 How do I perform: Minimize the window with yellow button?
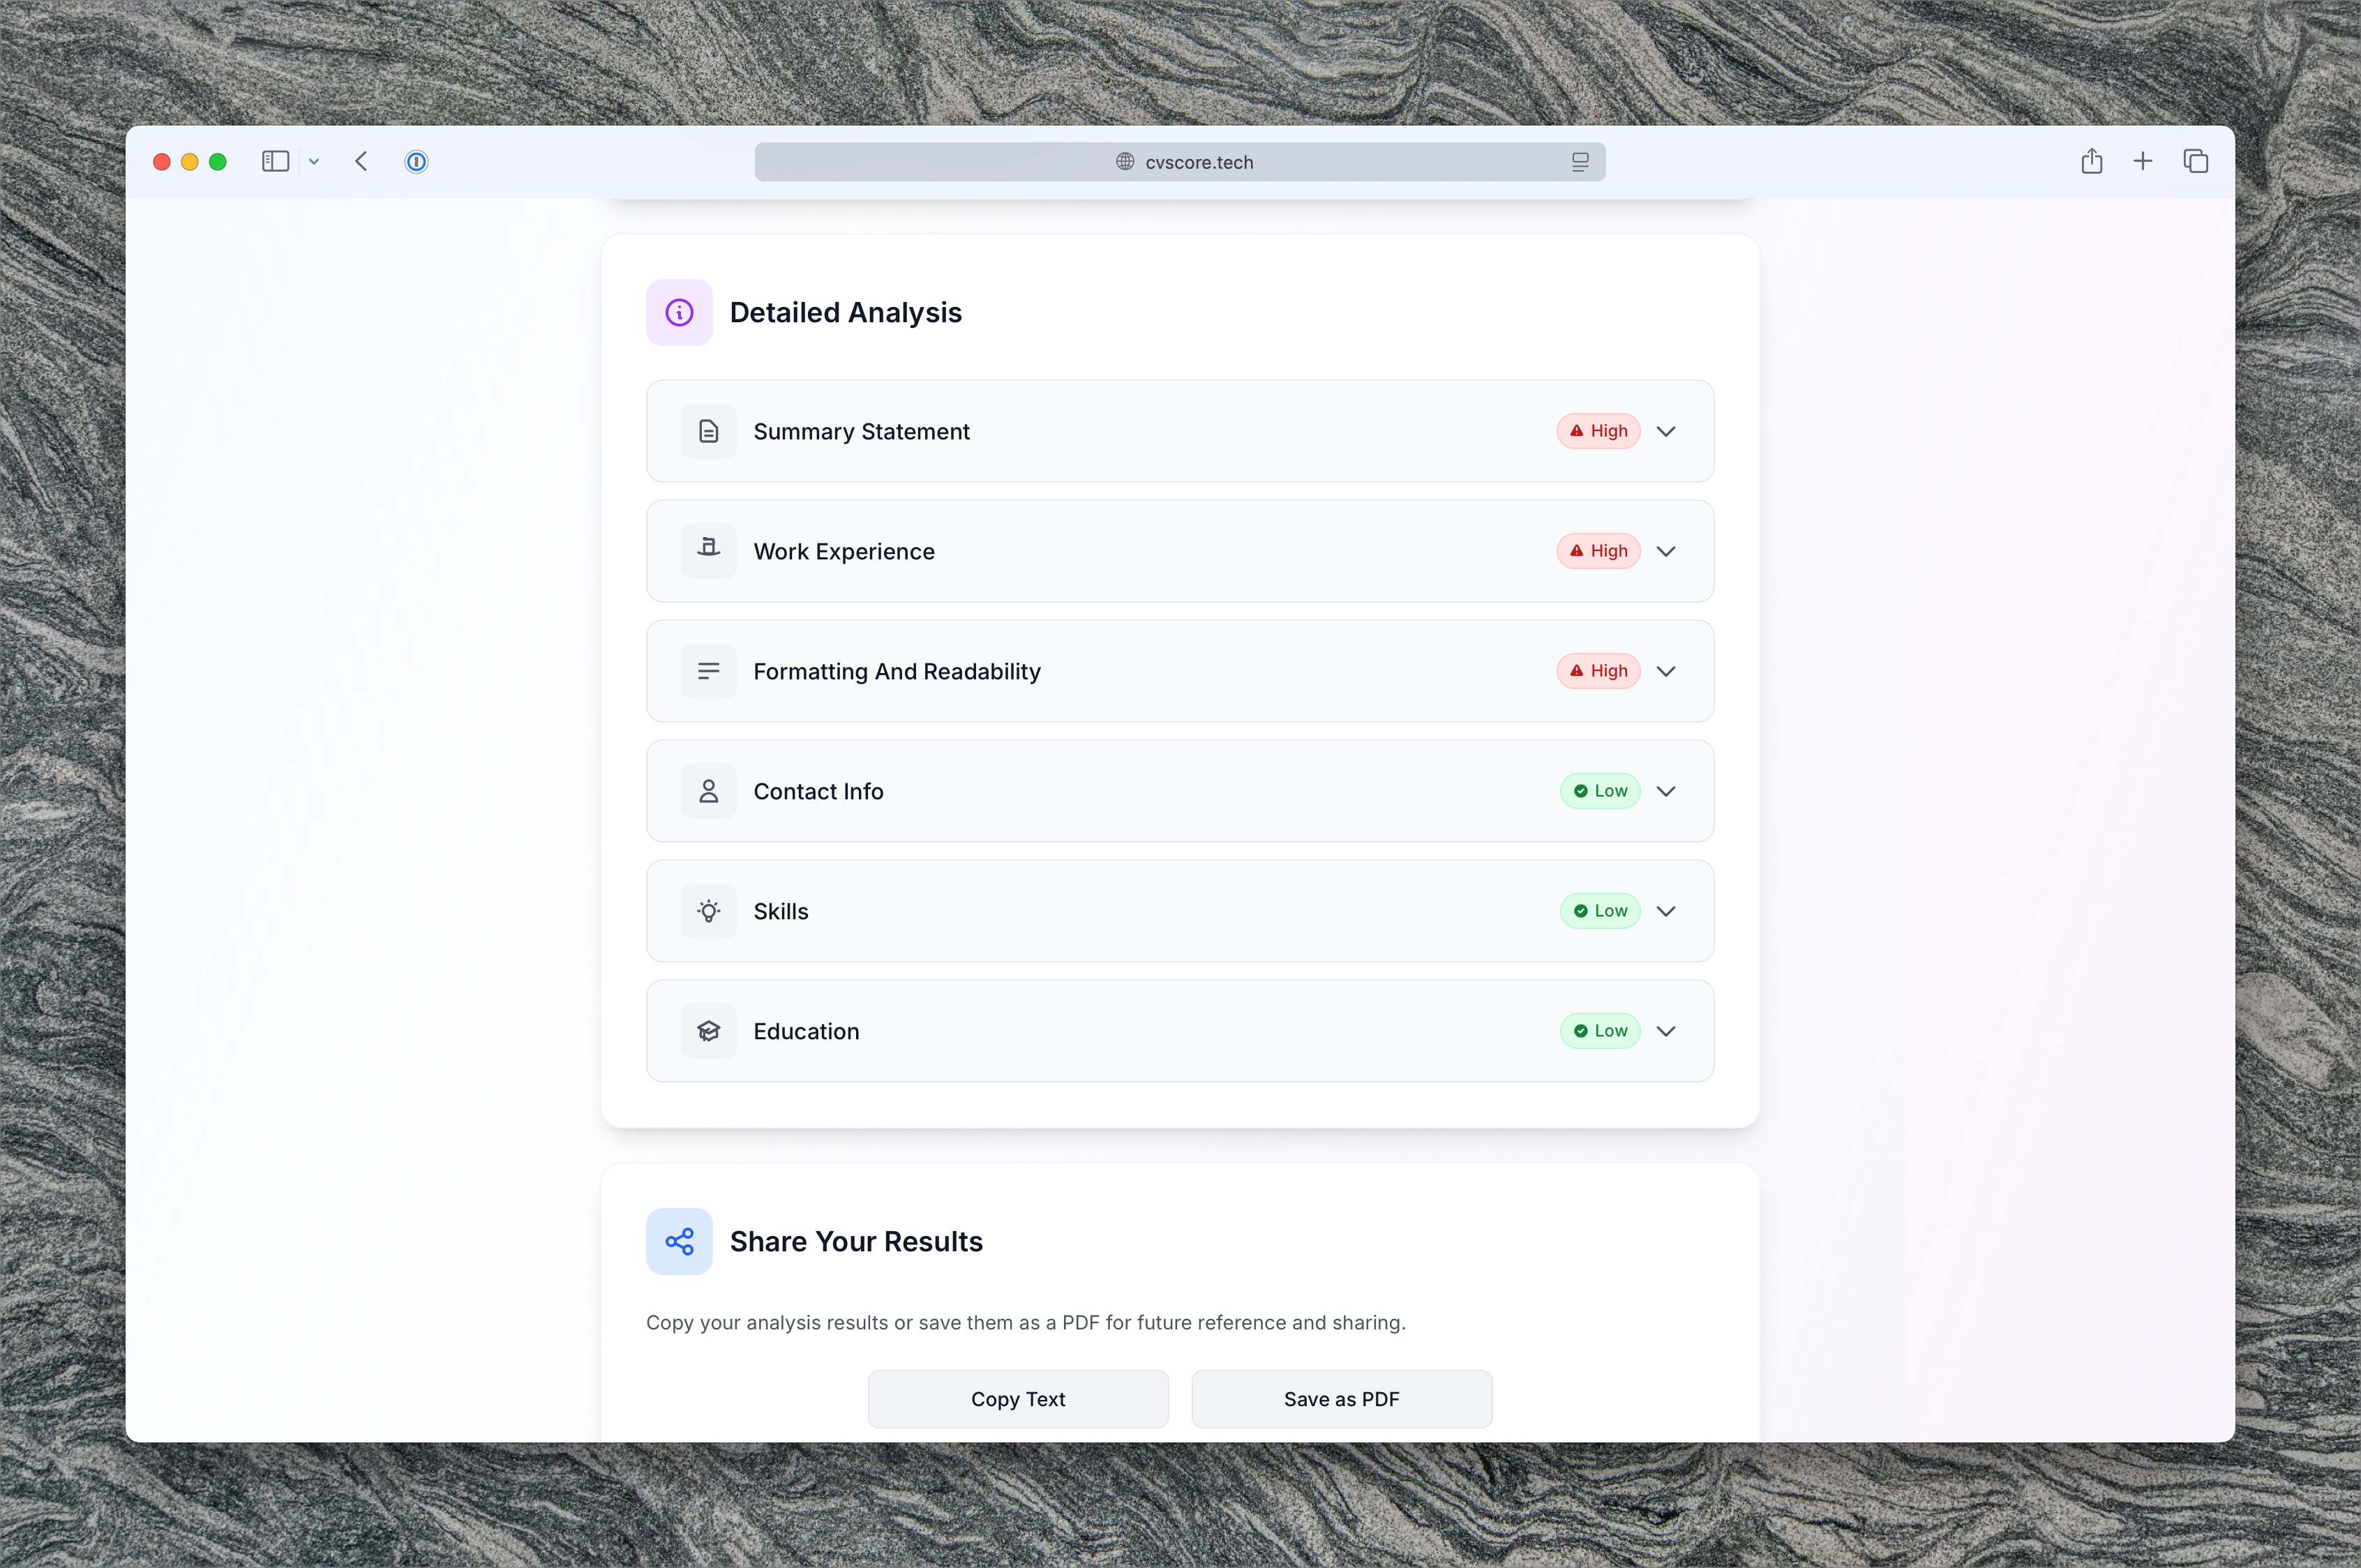point(189,161)
